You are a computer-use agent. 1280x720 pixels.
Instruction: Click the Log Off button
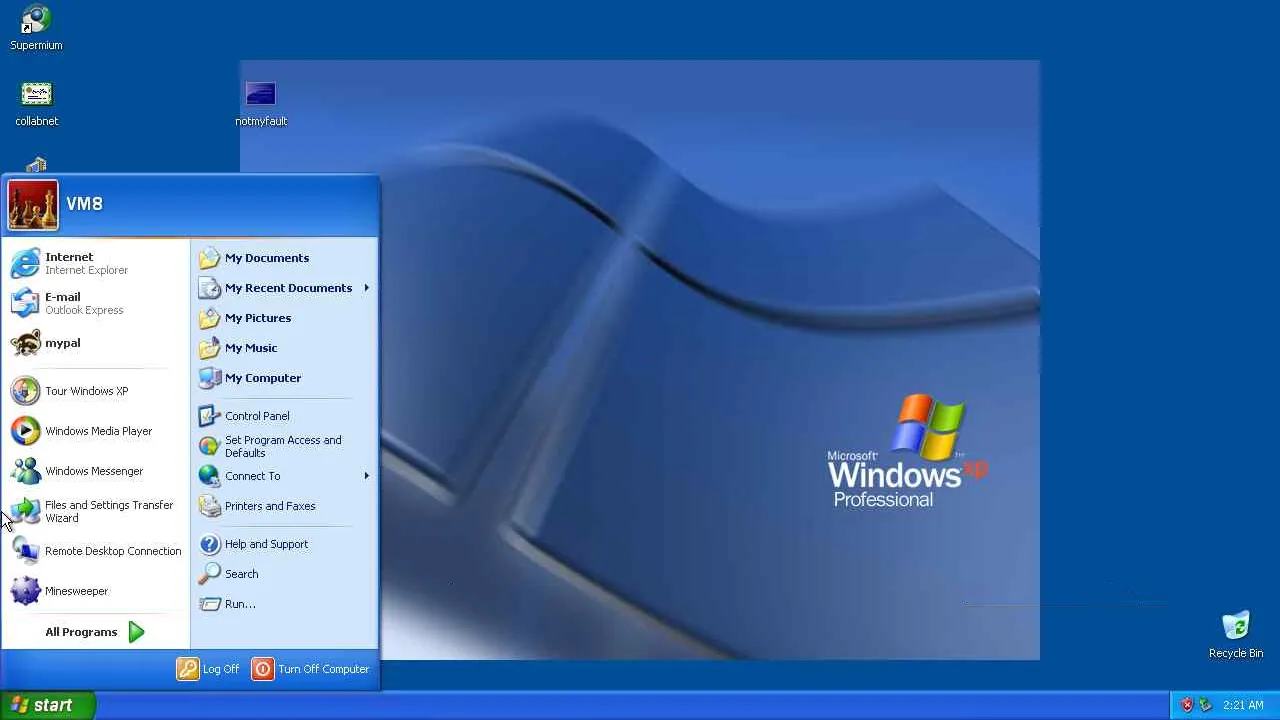pyautogui.click(x=209, y=669)
